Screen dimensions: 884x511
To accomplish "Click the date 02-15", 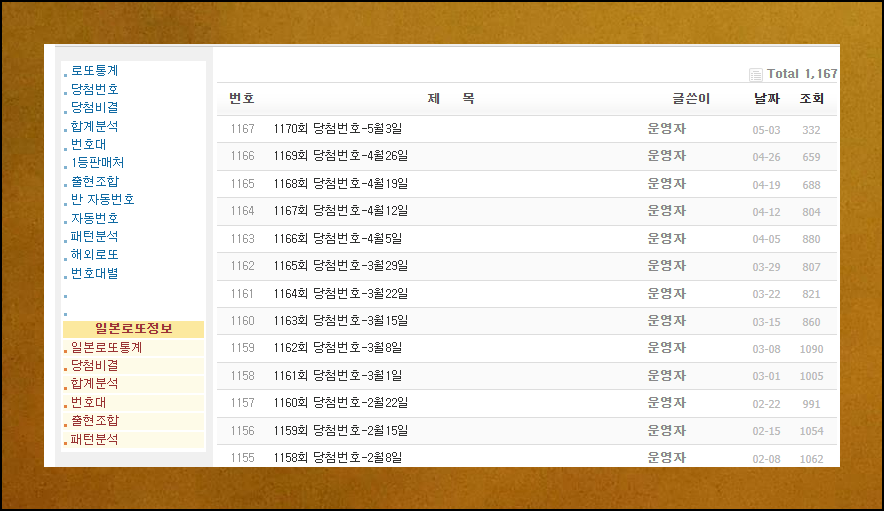I will 767,431.
